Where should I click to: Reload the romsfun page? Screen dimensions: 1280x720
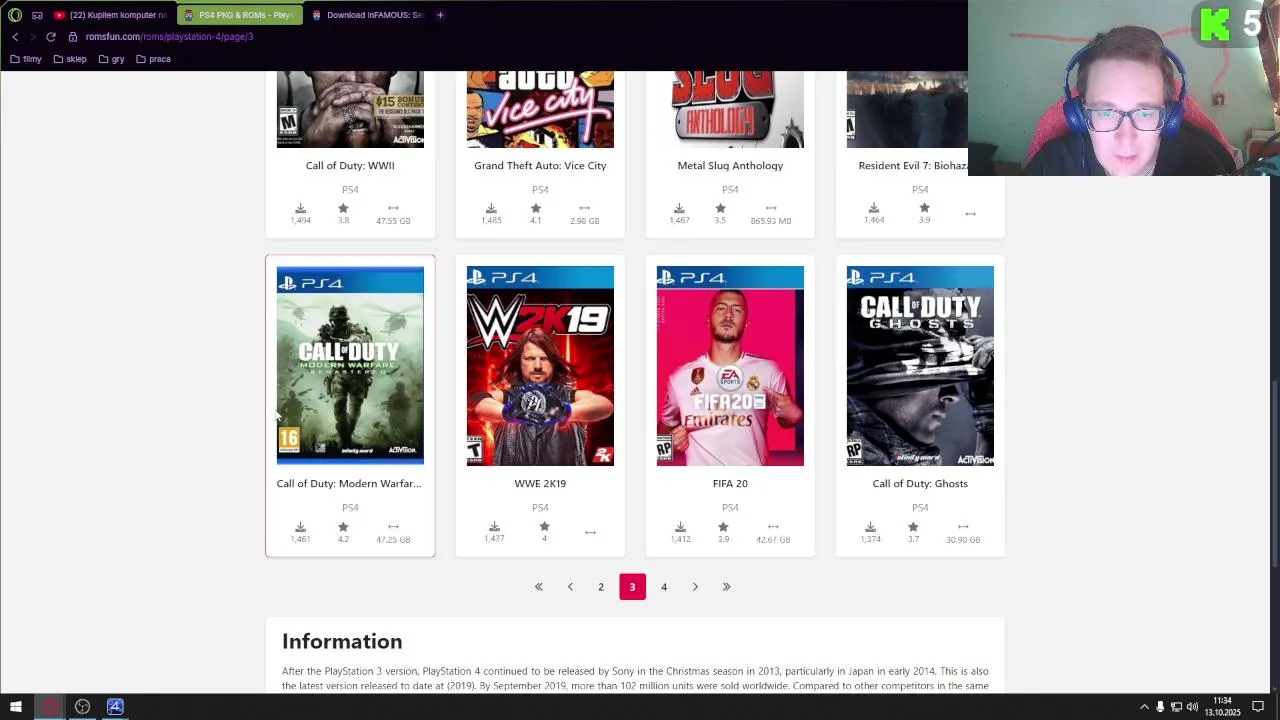[x=51, y=37]
